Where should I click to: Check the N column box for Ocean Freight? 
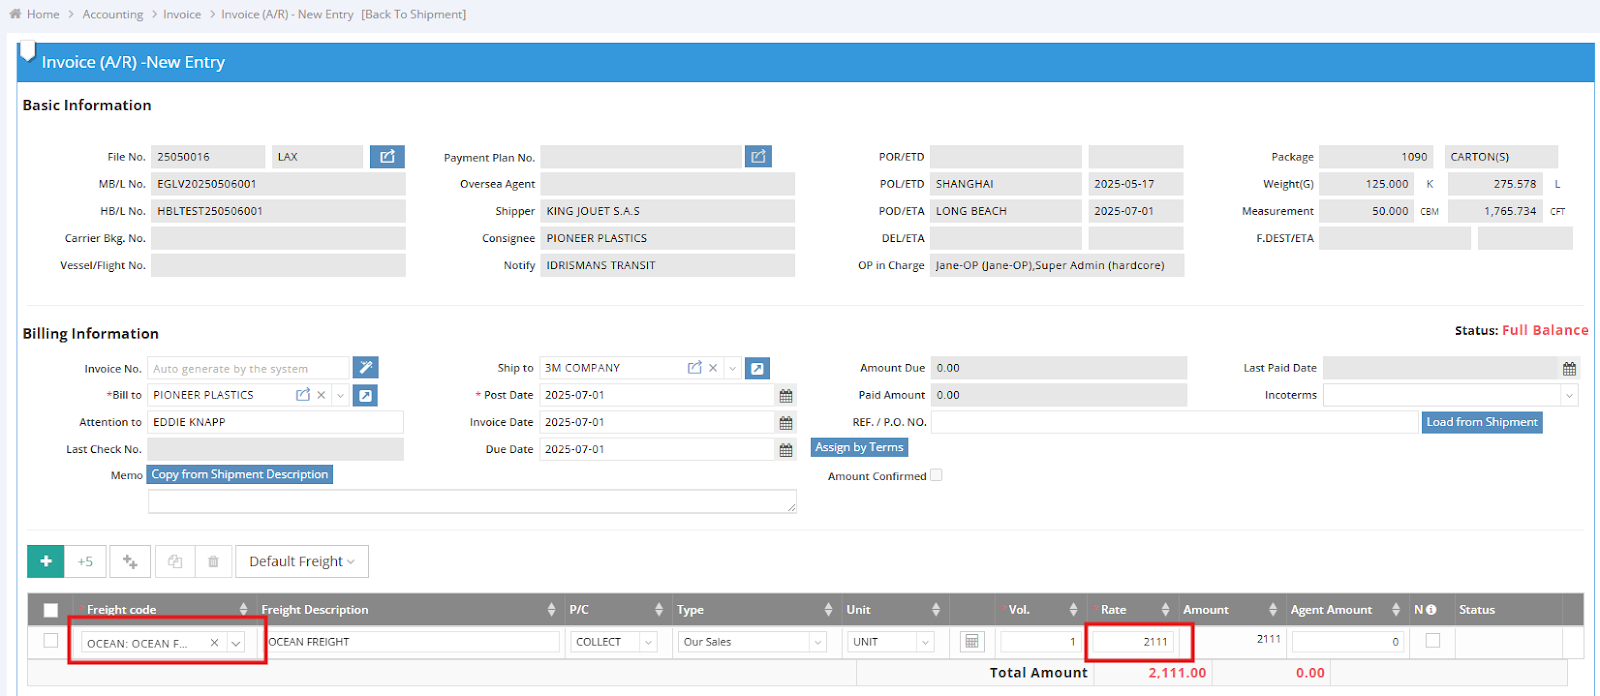pyautogui.click(x=1432, y=641)
